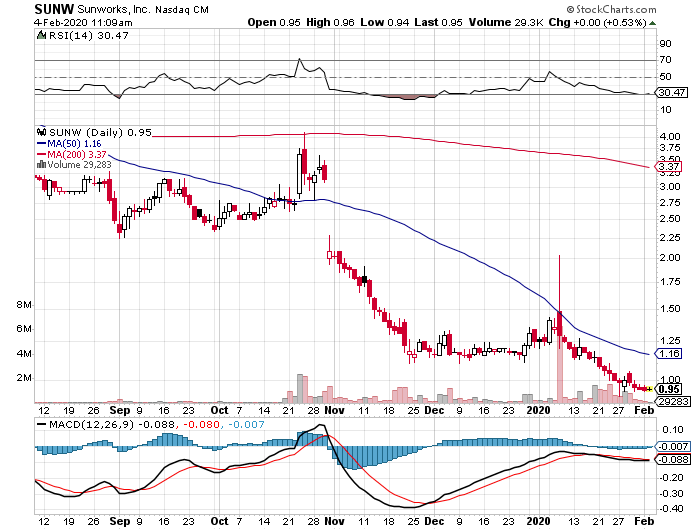This screenshot has height=530, width=700.
Task: Click the last price tag 0.95
Action: point(669,389)
